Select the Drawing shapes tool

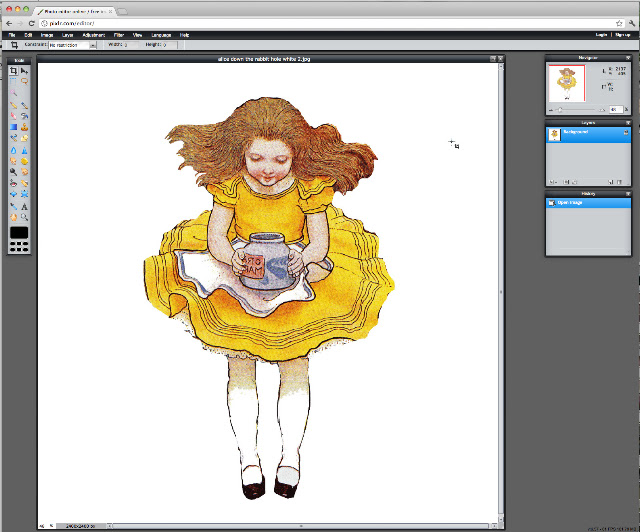[x=24, y=138]
